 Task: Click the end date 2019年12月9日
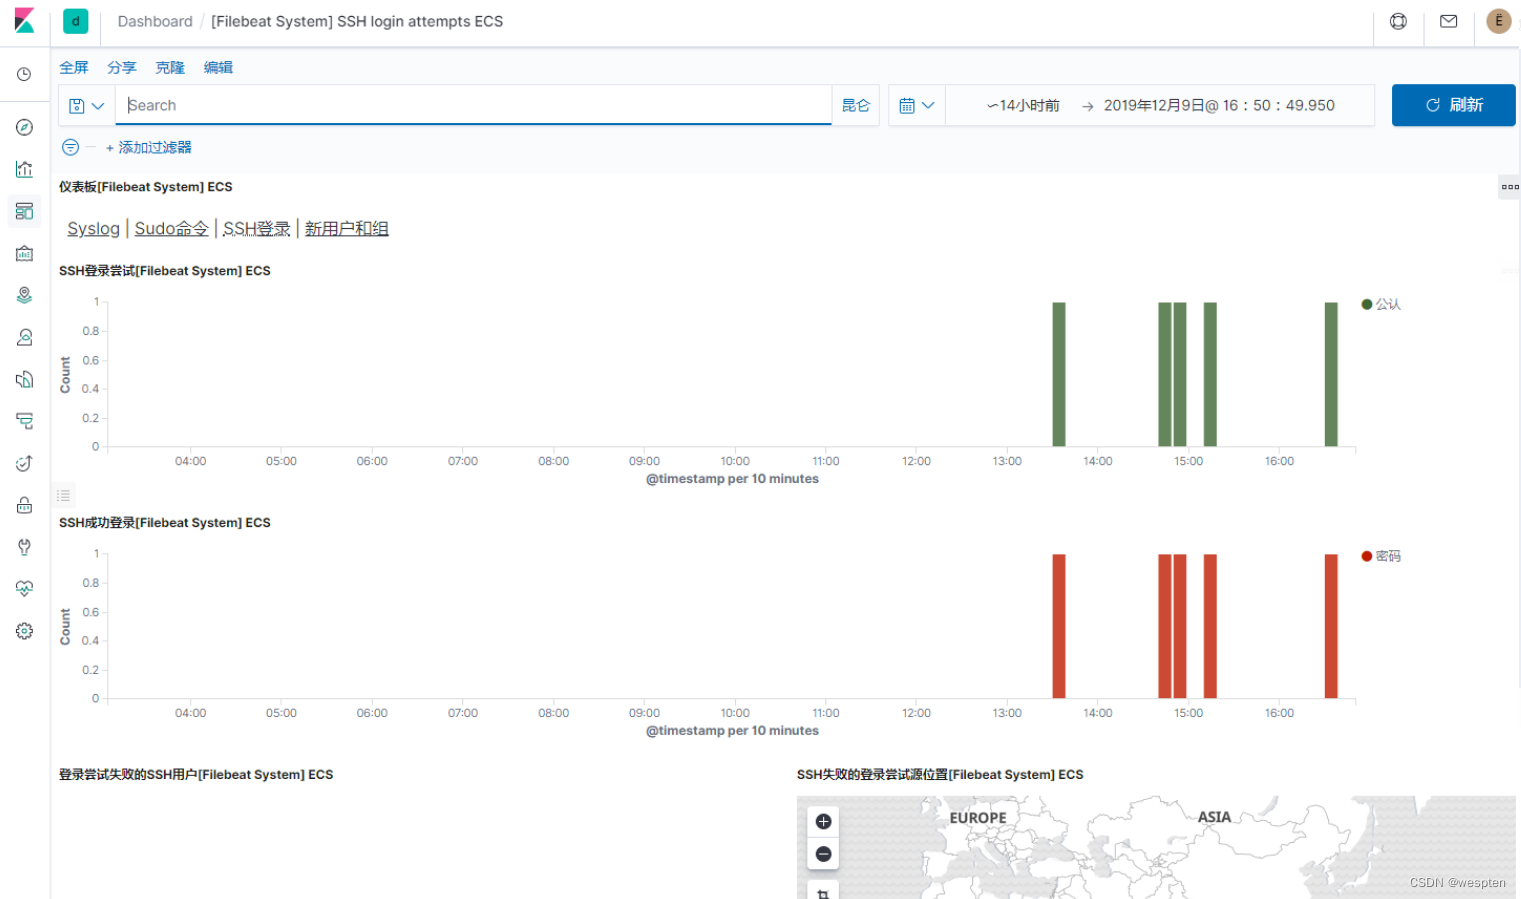coord(1219,105)
